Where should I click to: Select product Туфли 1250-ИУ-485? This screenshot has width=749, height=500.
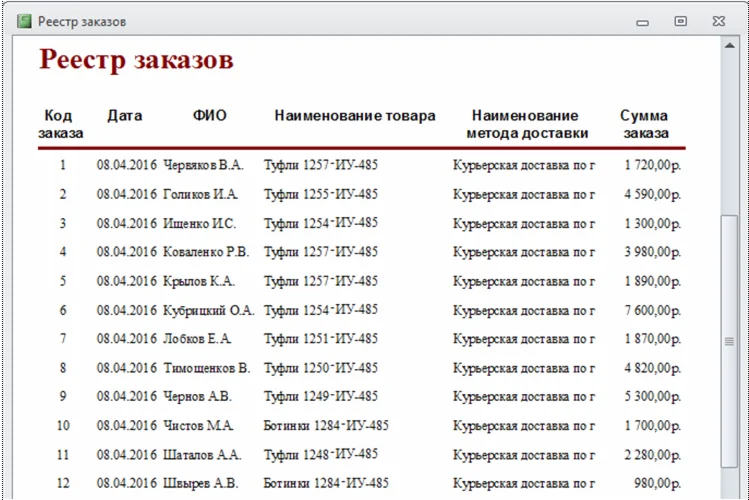321,368
